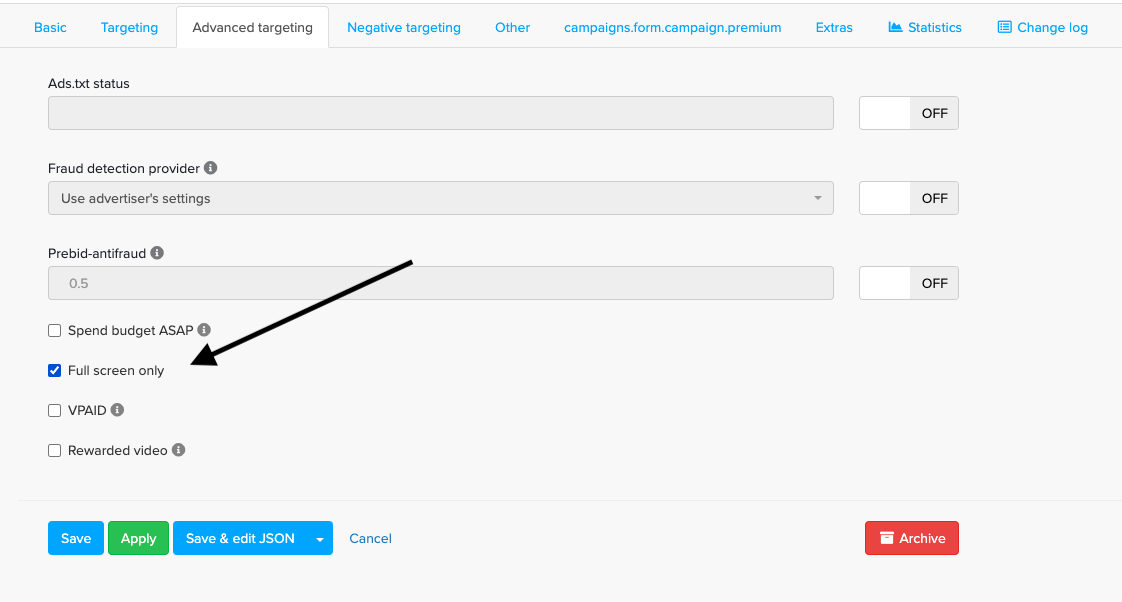Open the Change log tab with list icon
Image resolution: width=1122 pixels, height=602 pixels.
pos(1042,27)
